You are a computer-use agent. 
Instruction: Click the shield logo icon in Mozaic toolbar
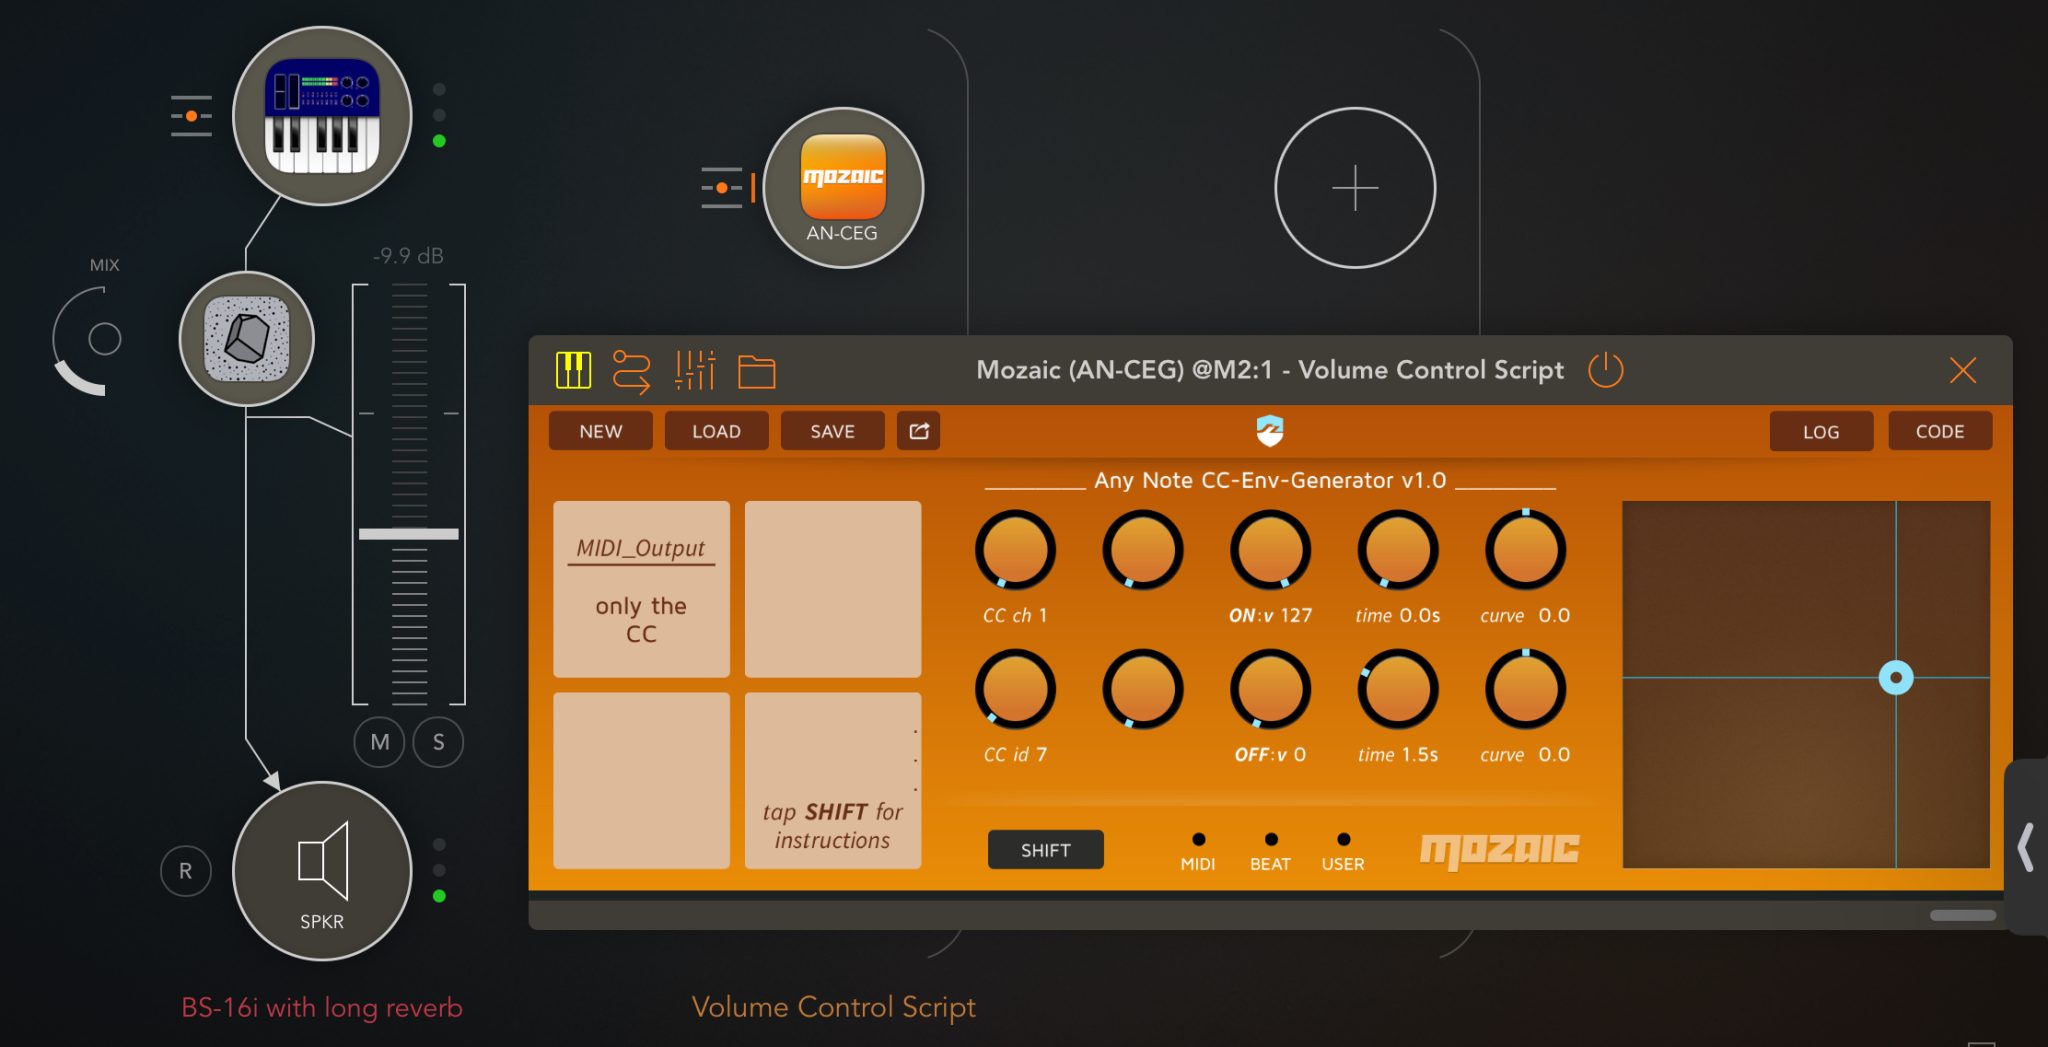(x=1270, y=431)
